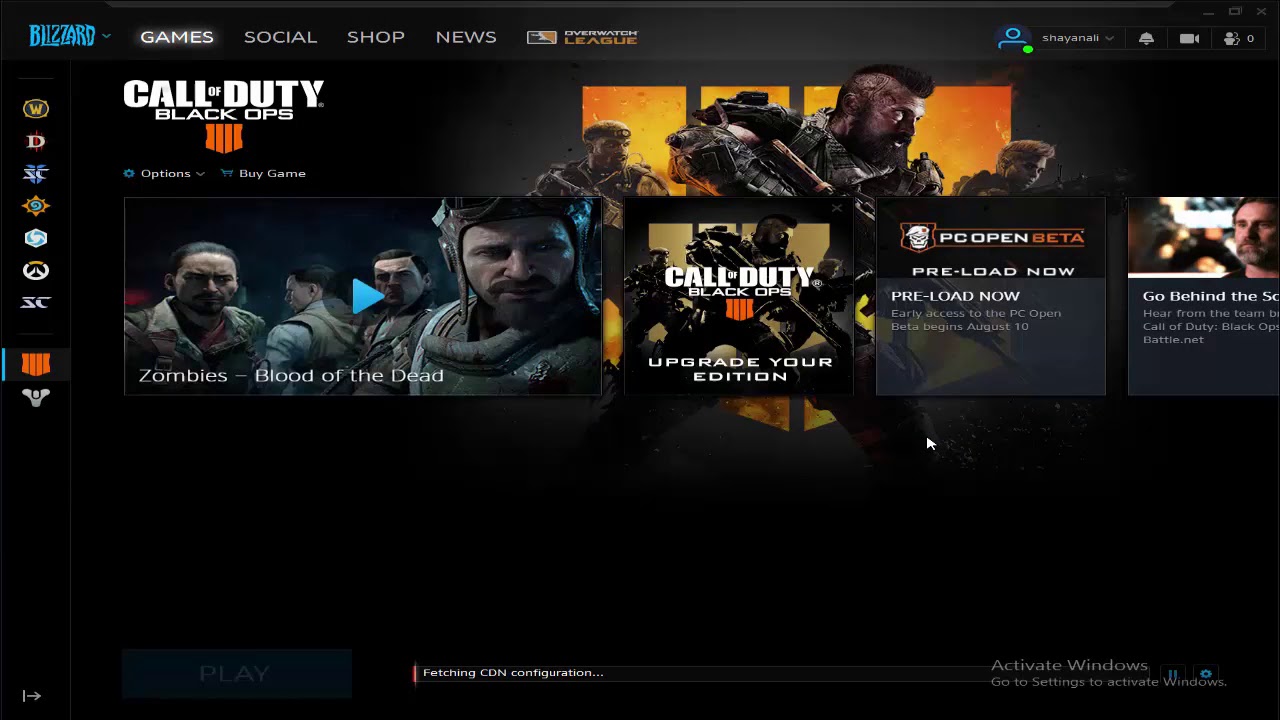Image resolution: width=1280 pixels, height=720 pixels.
Task: Open the SHOP tab
Action: [x=376, y=37]
